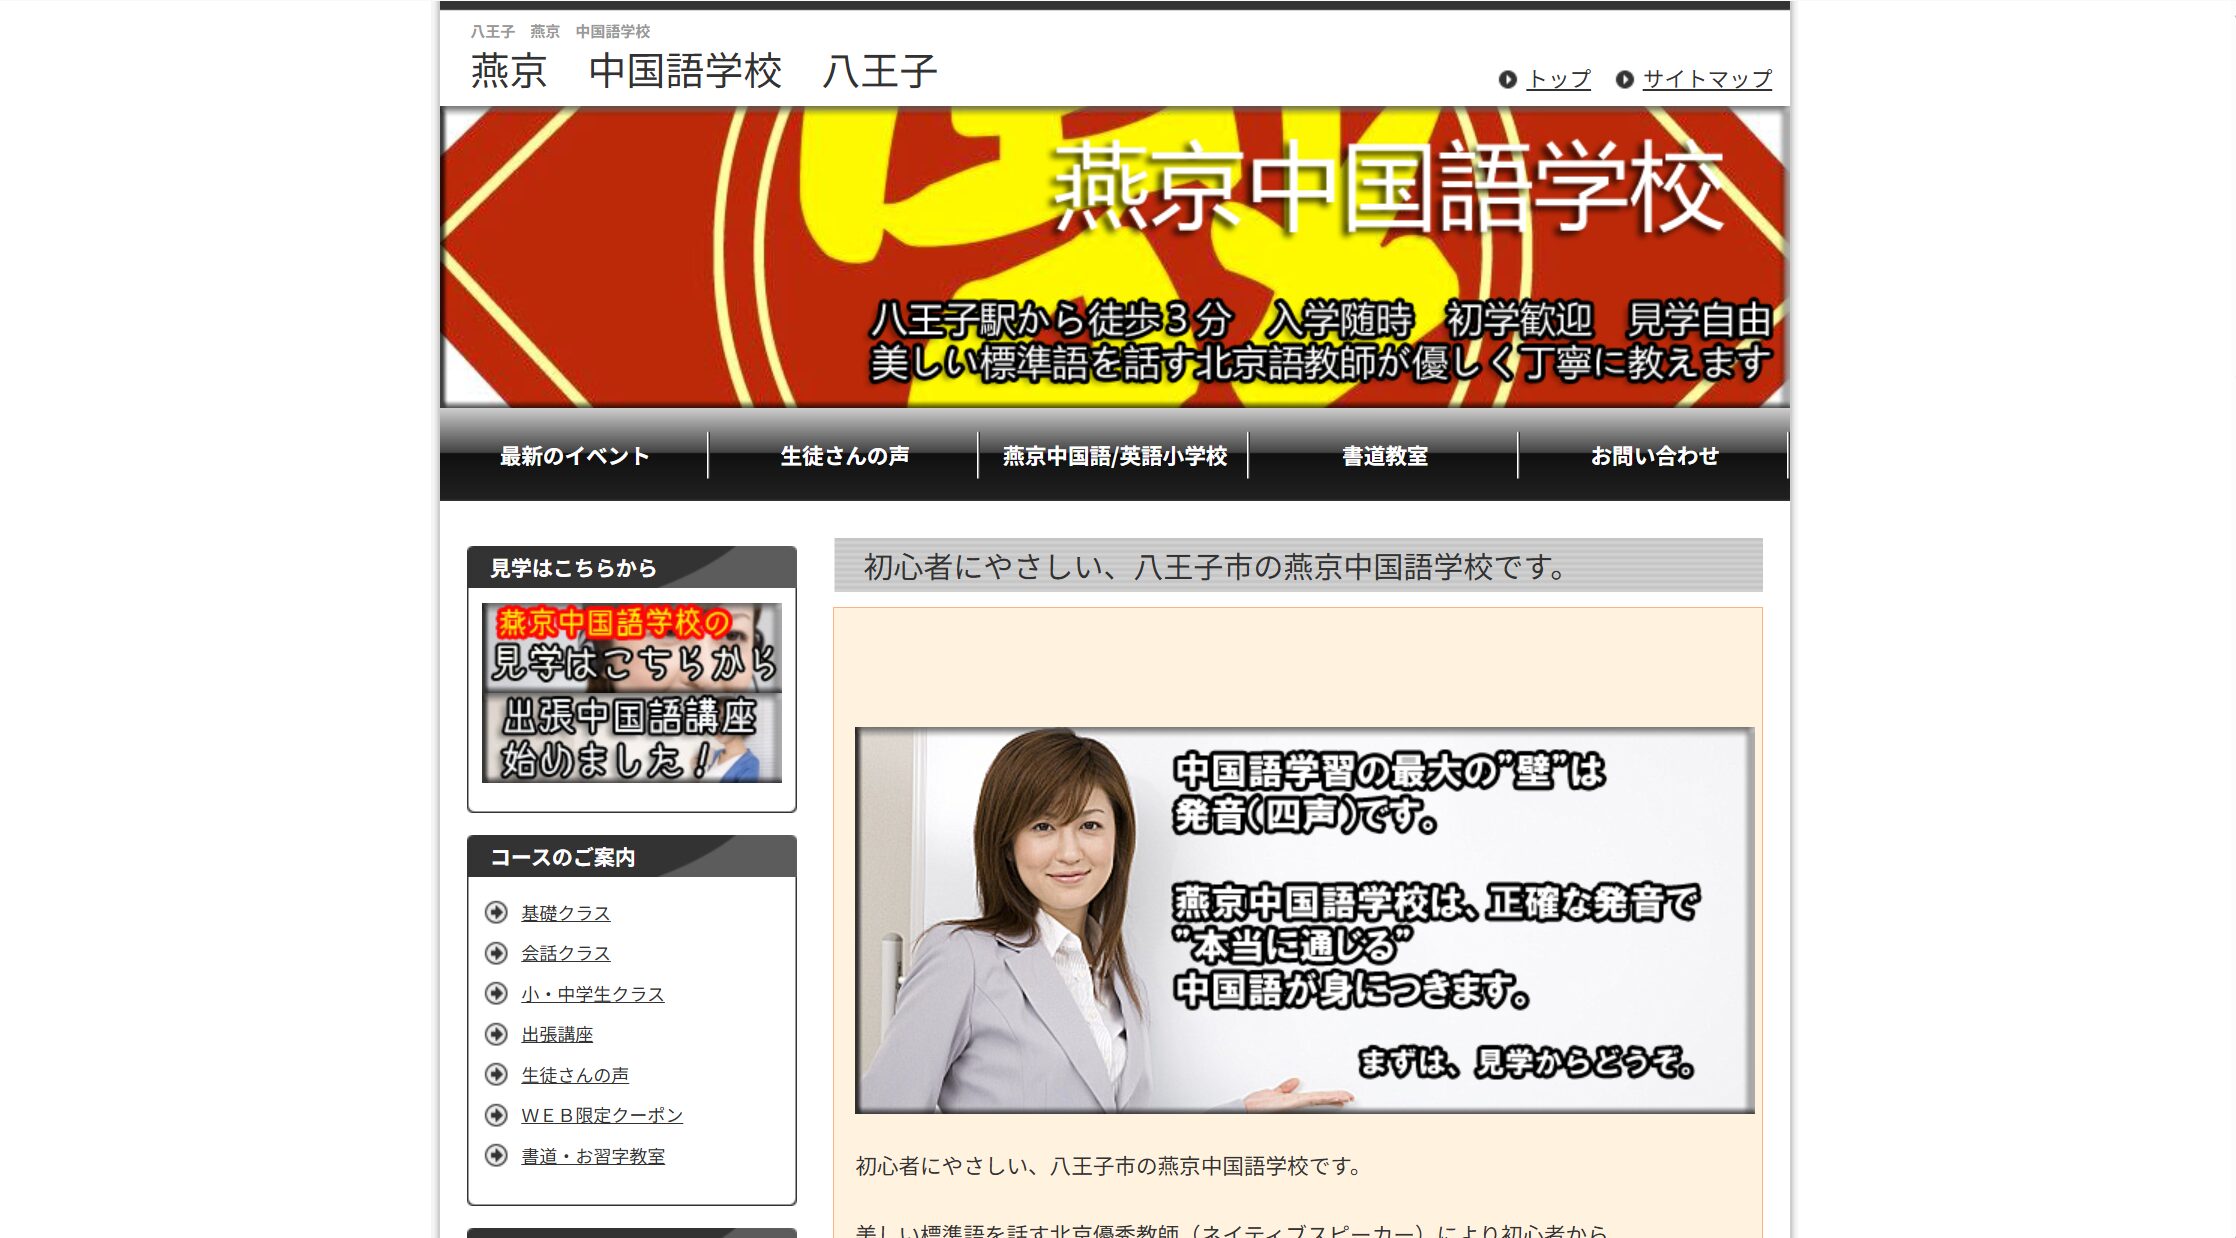
Task: Go to 燕京中国語/英語小学校 menu item
Action: click(1114, 456)
